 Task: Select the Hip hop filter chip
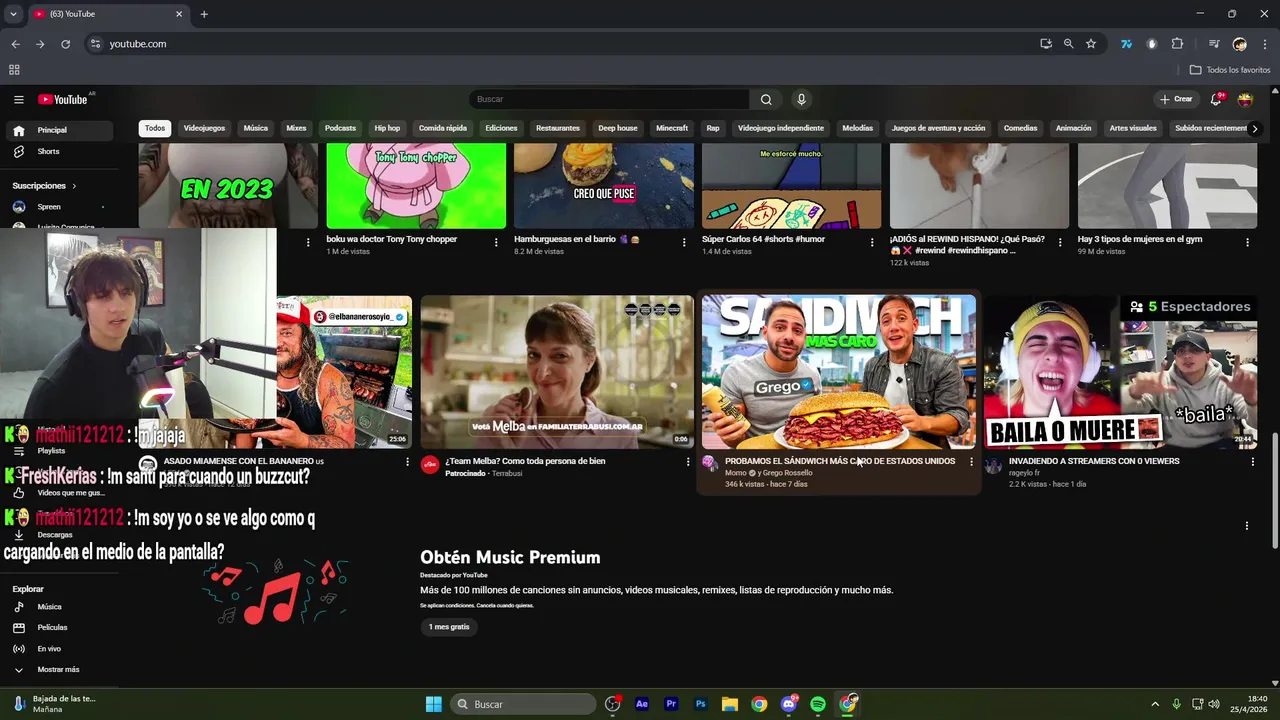[387, 128]
